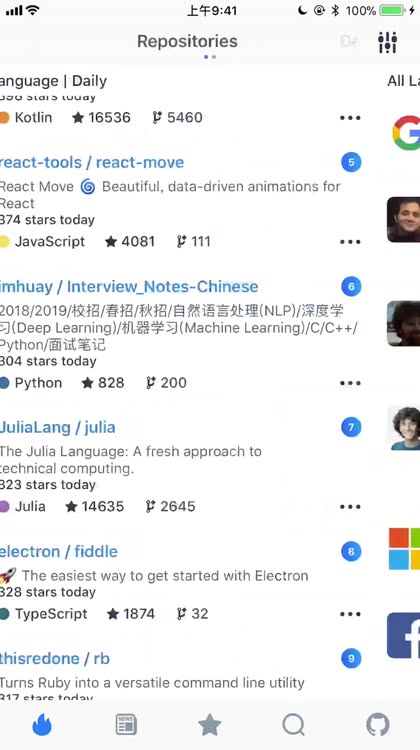Tap the Search magnifier tab
Image resolution: width=420 pixels, height=750 pixels.
click(294, 725)
